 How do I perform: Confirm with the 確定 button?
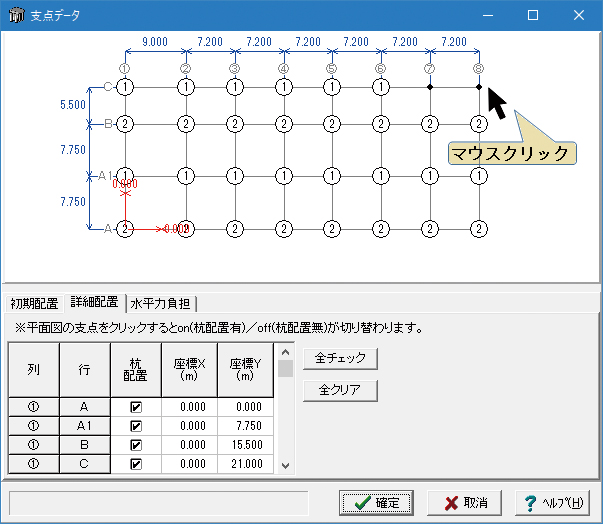click(x=376, y=502)
